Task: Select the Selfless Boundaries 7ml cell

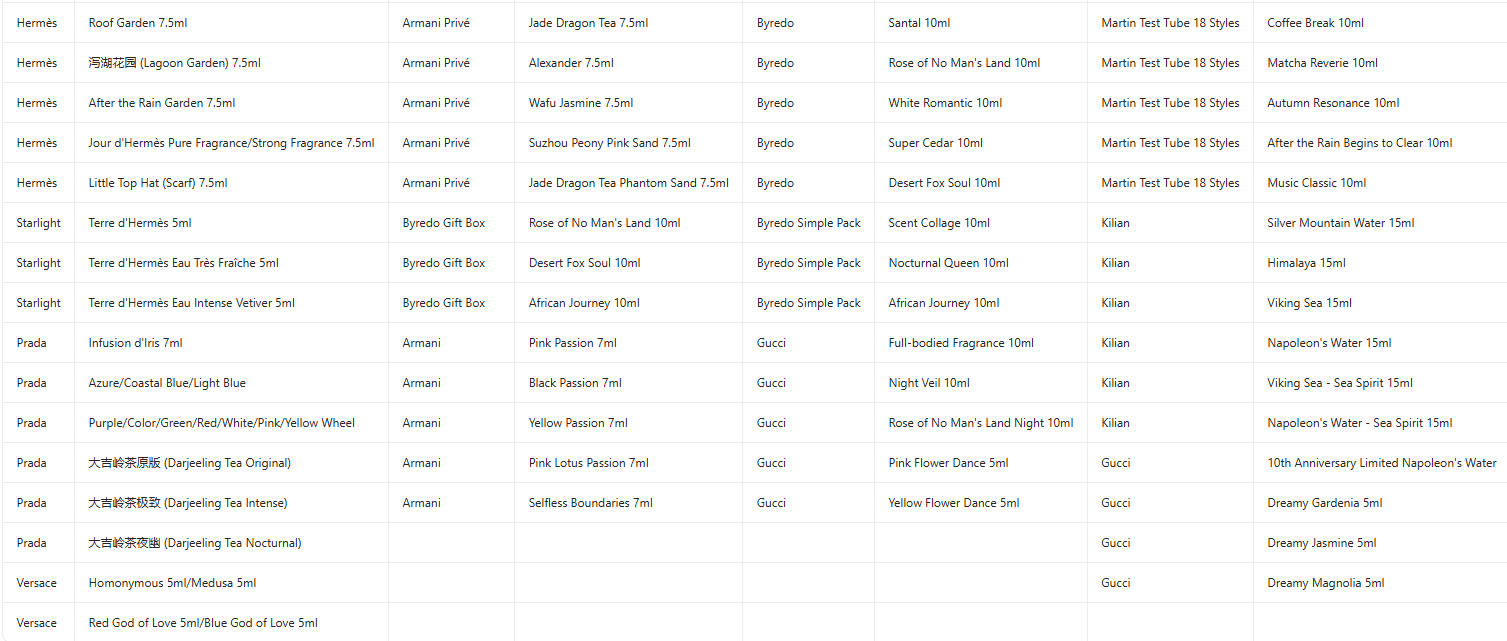Action: (x=590, y=503)
